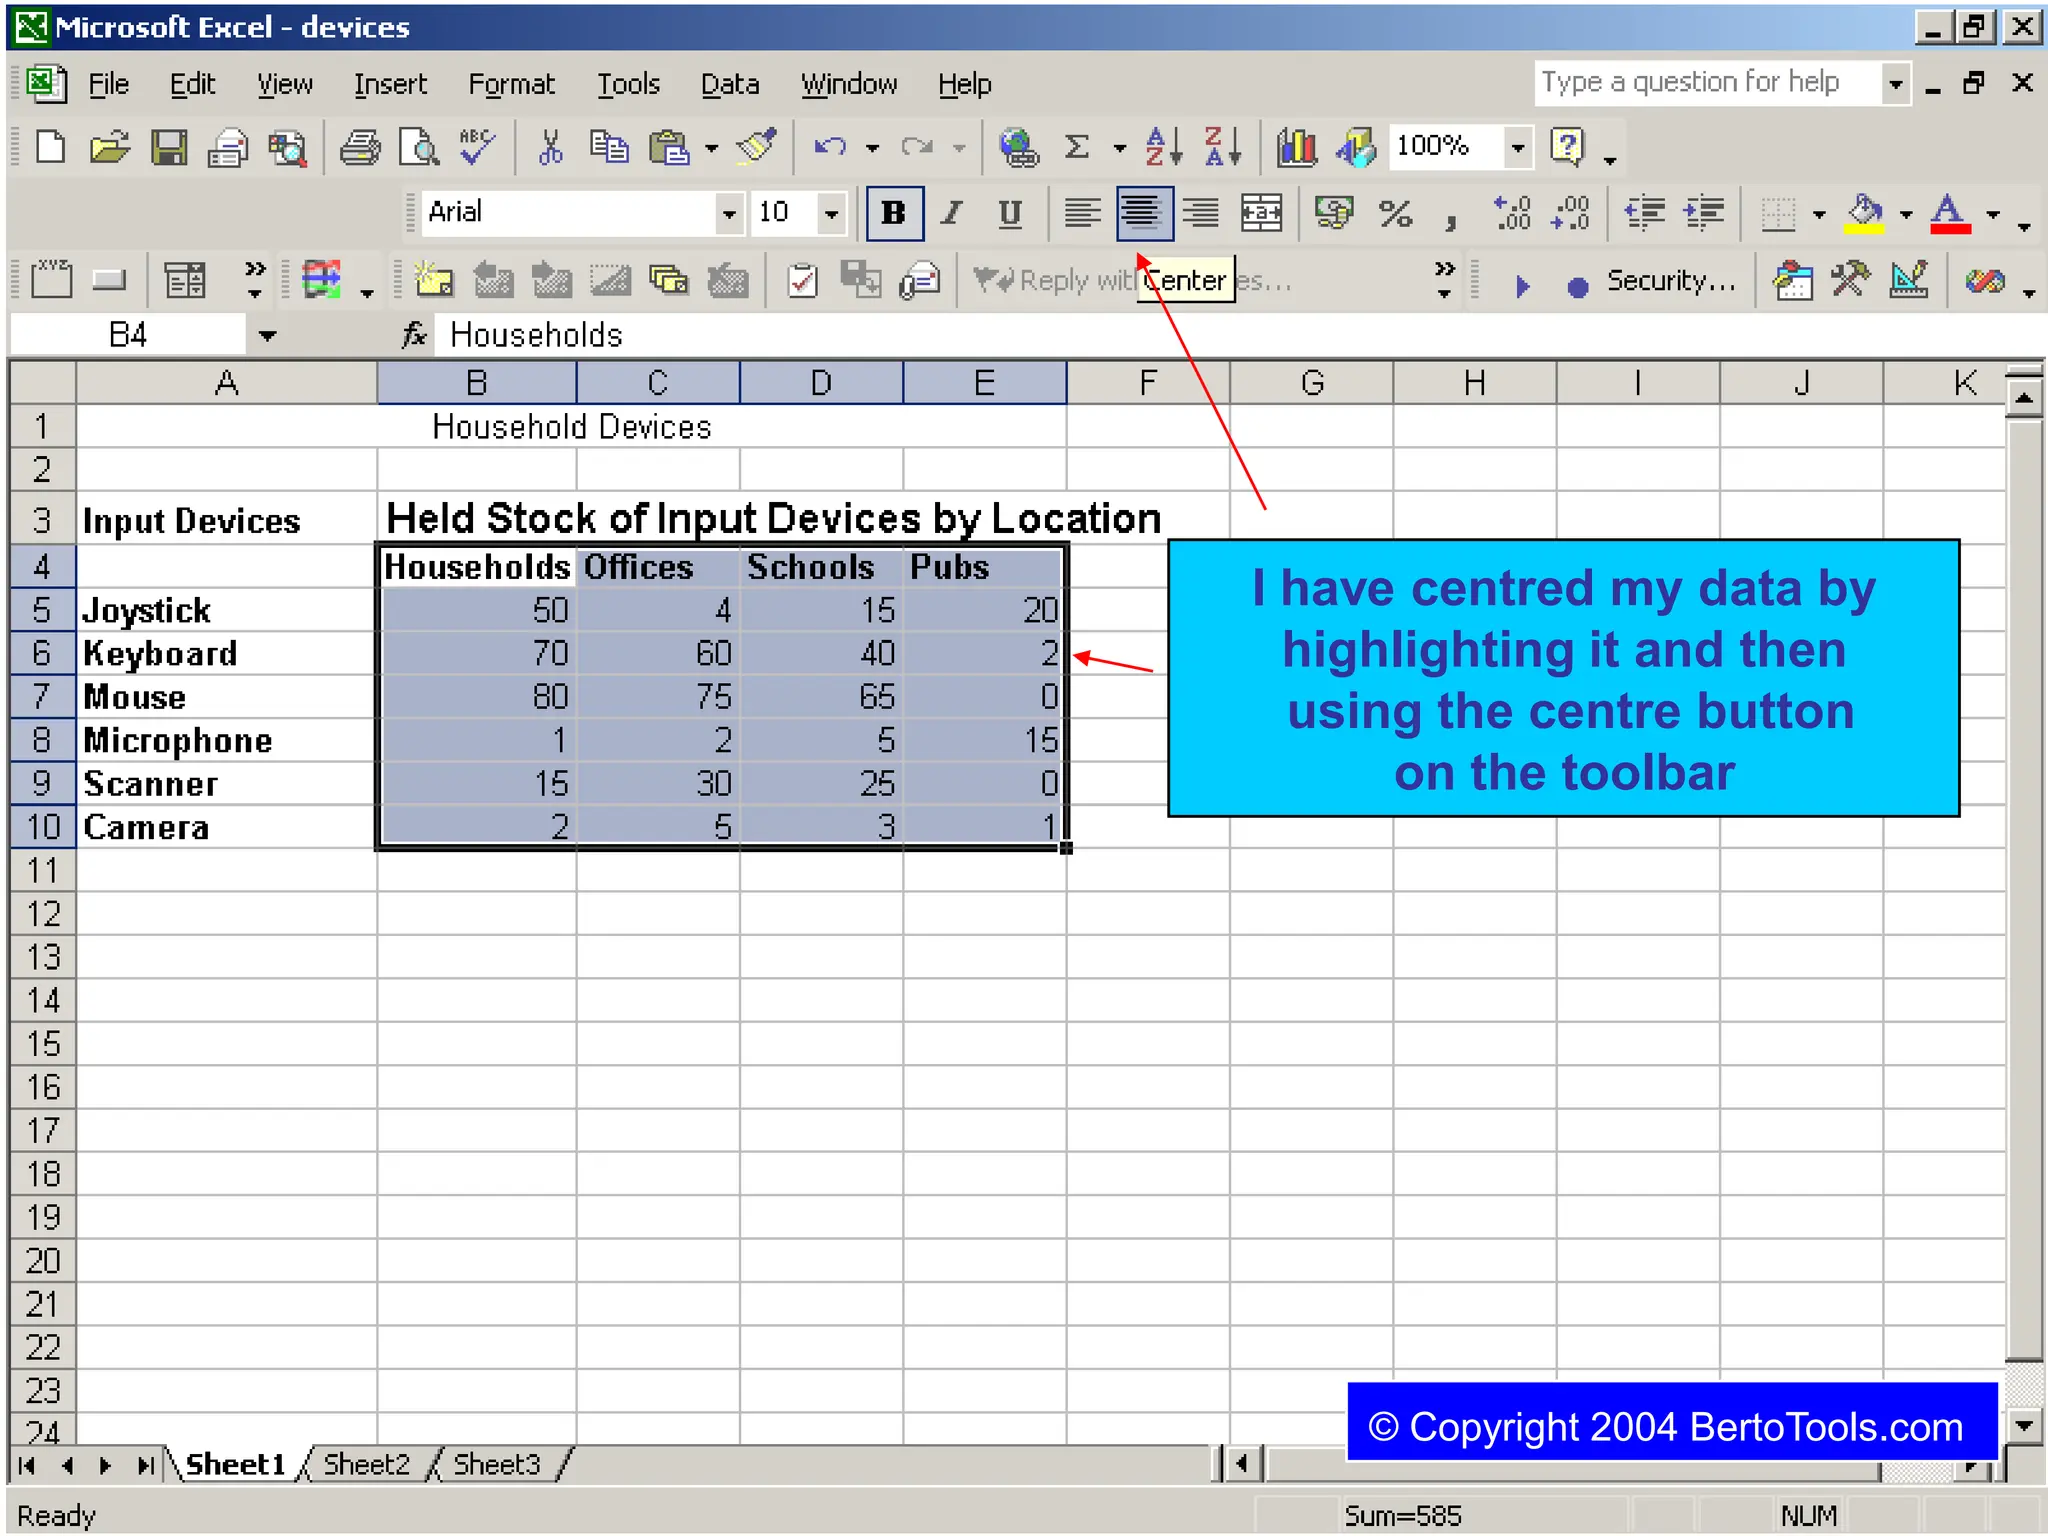Open the Edit menu
This screenshot has height=1536, width=2048.
[x=192, y=84]
